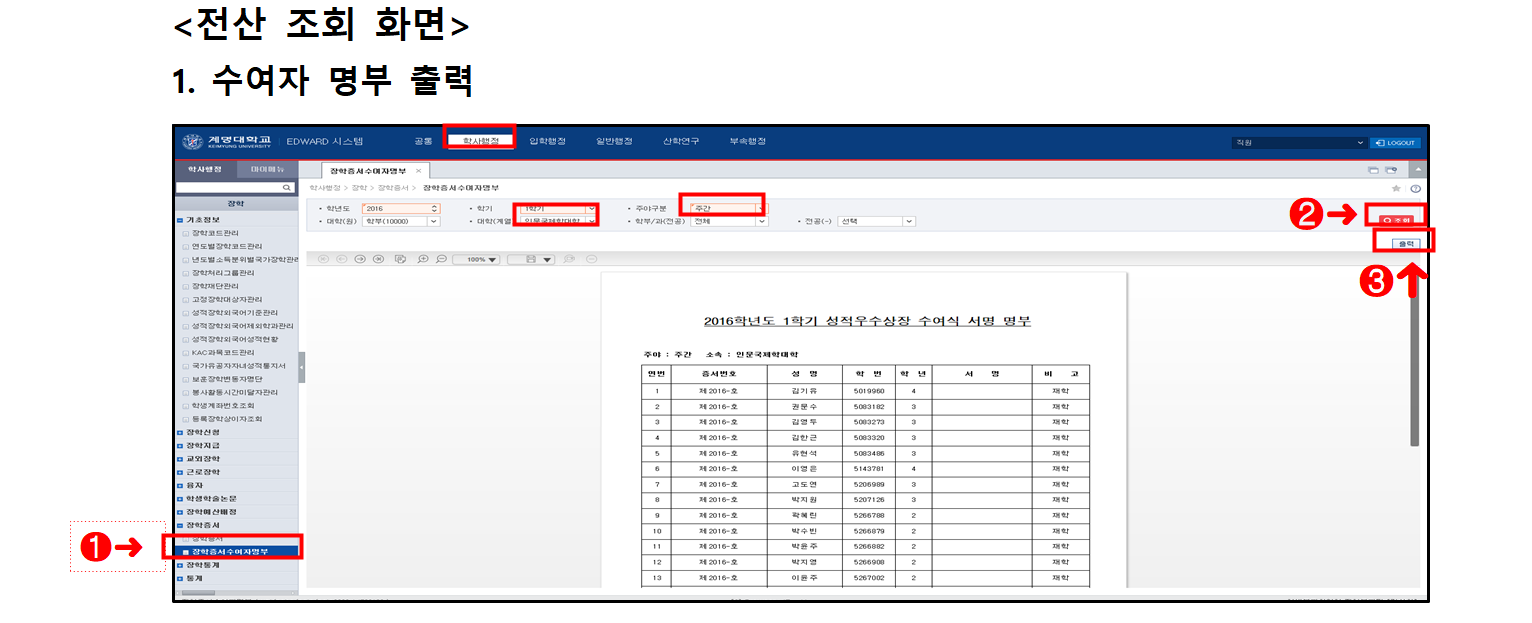Jump to last page in report viewer
This screenshot has height=623, width=1532.
pyautogui.click(x=378, y=259)
